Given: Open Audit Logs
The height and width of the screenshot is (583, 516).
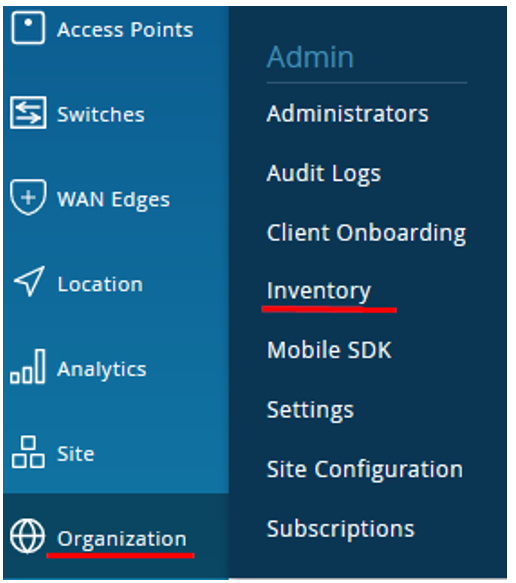Looking at the screenshot, I should pyautogui.click(x=324, y=174).
